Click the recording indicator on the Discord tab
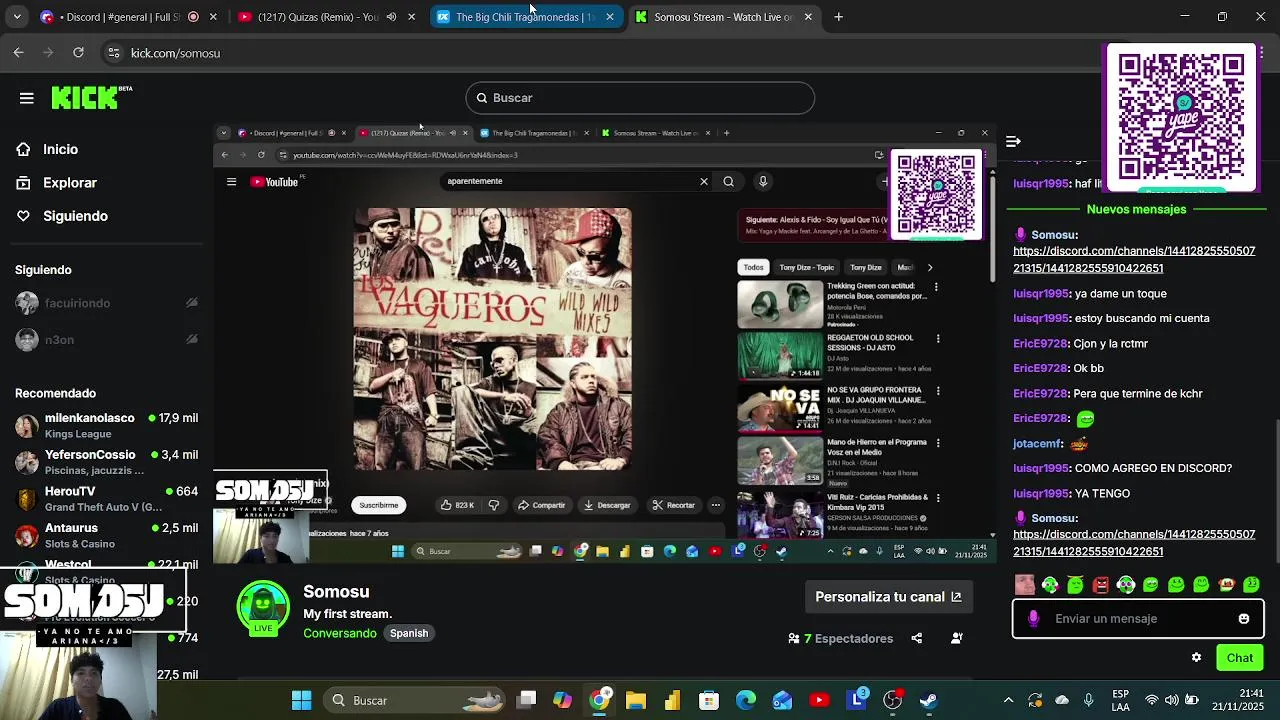The image size is (1280, 720). [193, 17]
